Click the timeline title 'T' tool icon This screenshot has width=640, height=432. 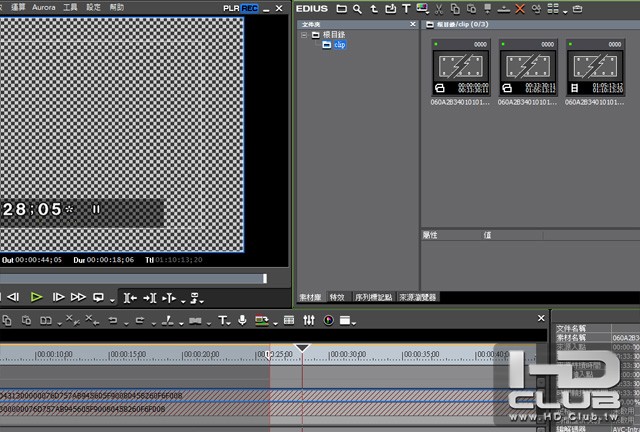point(223,320)
